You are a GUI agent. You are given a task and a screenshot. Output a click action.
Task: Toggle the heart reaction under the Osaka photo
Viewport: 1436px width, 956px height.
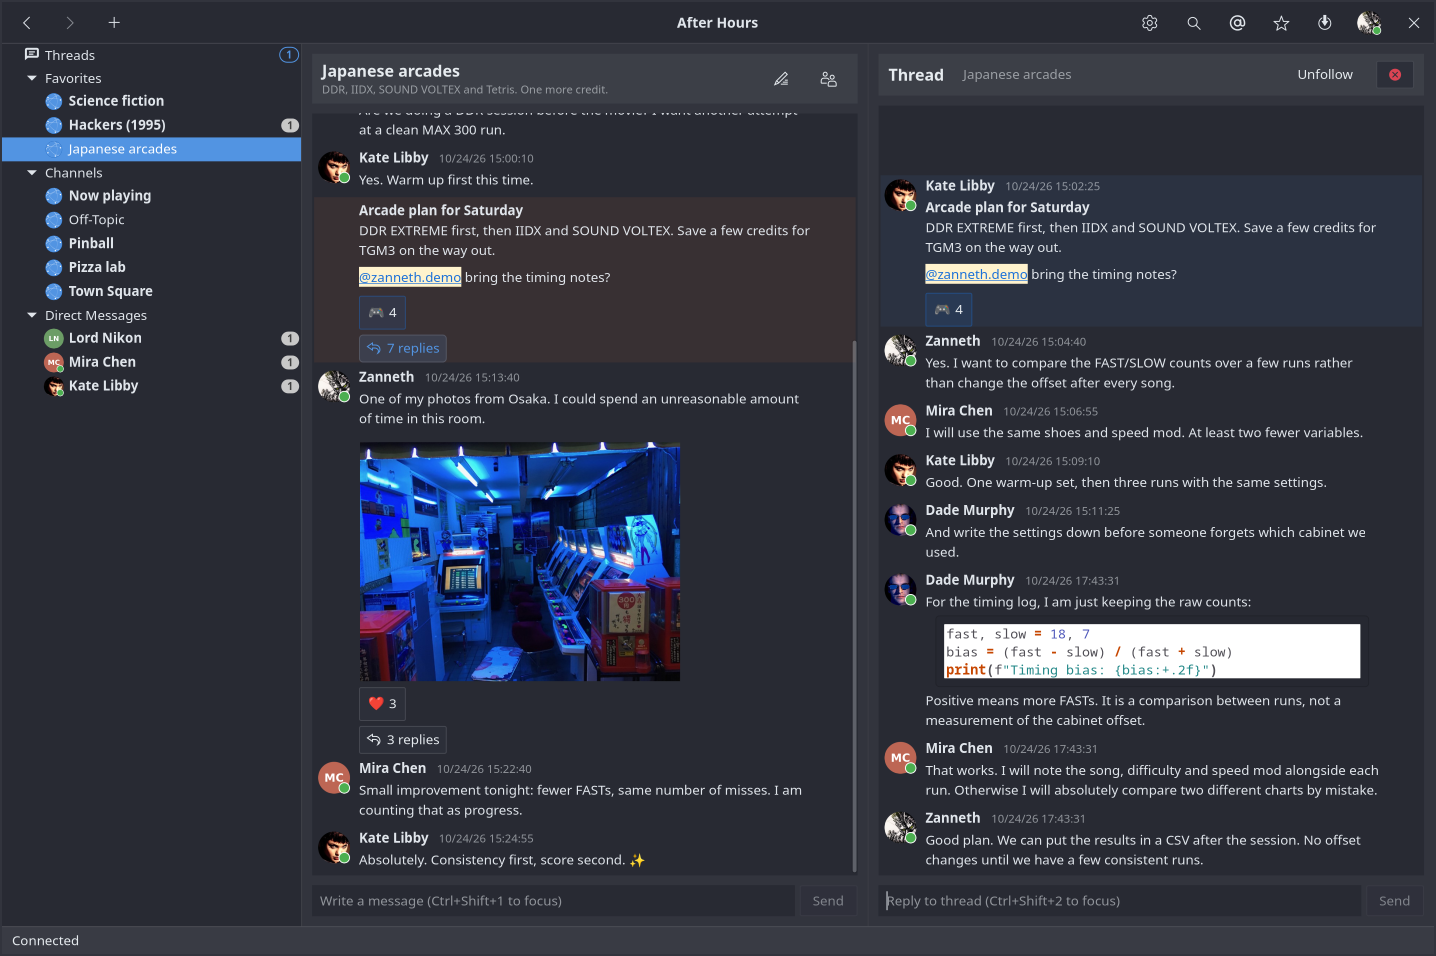pyautogui.click(x=383, y=704)
